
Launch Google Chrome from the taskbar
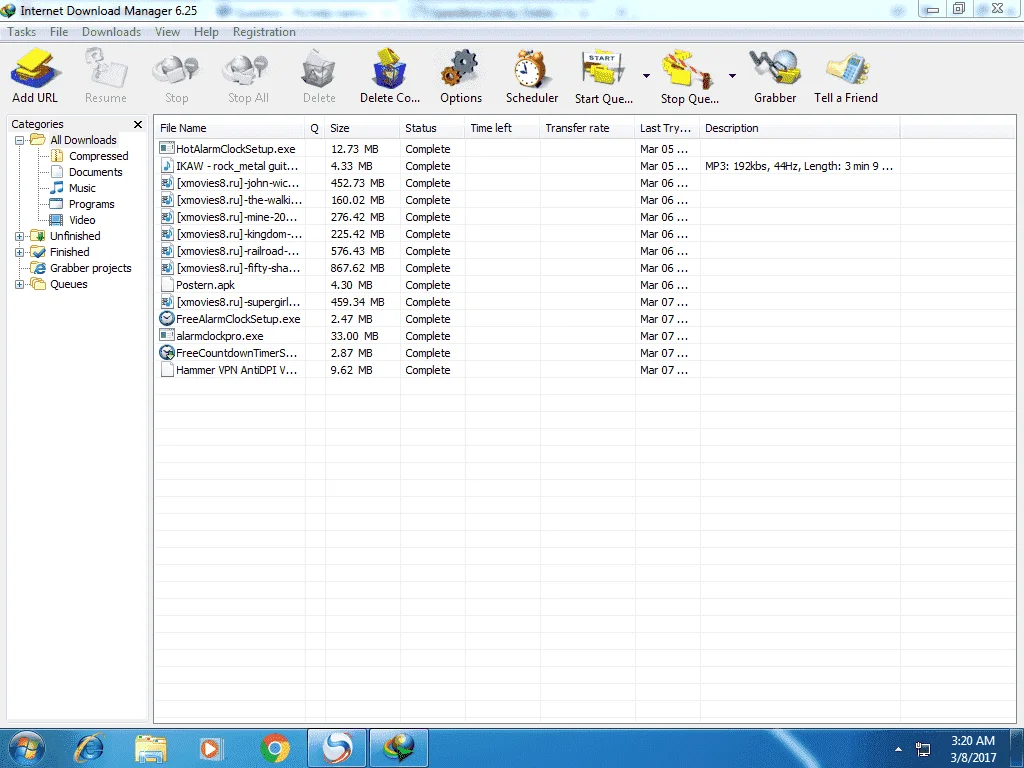pos(274,748)
